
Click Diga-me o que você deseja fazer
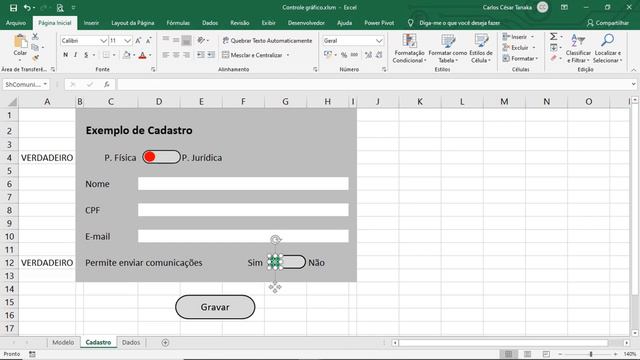tap(459, 23)
